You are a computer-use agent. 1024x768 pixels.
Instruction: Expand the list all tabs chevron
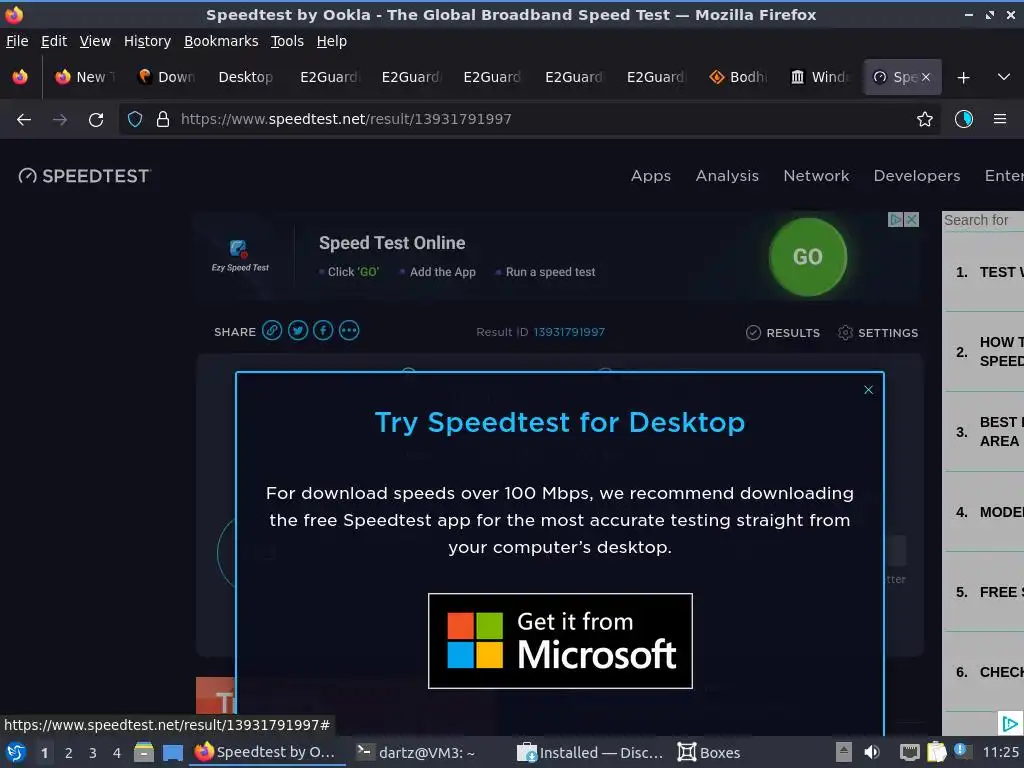[1004, 77]
